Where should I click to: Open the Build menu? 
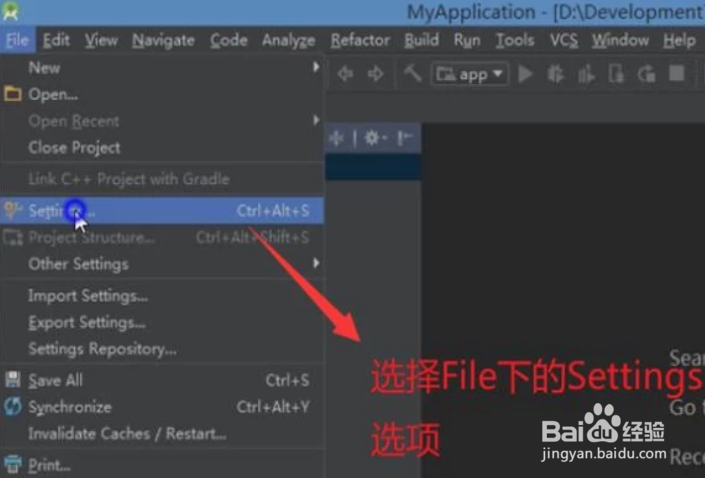pos(421,40)
